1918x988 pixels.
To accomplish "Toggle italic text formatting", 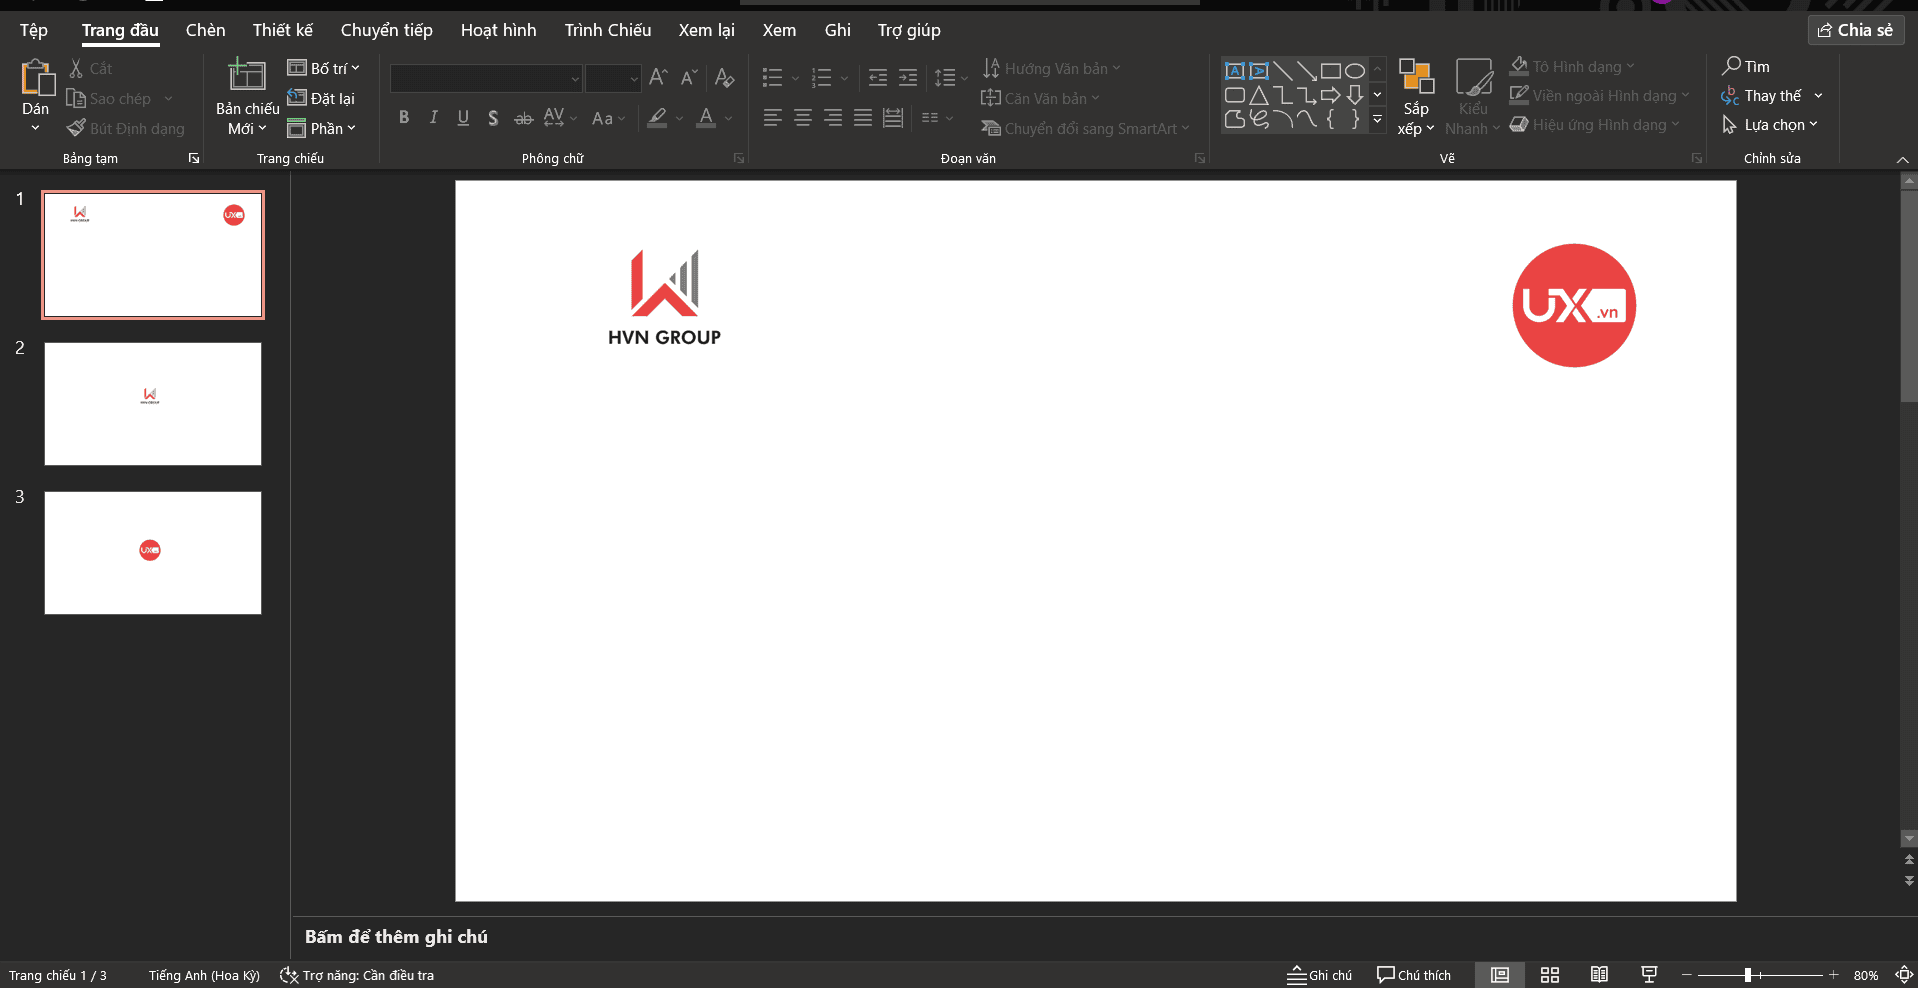I will [x=433, y=118].
